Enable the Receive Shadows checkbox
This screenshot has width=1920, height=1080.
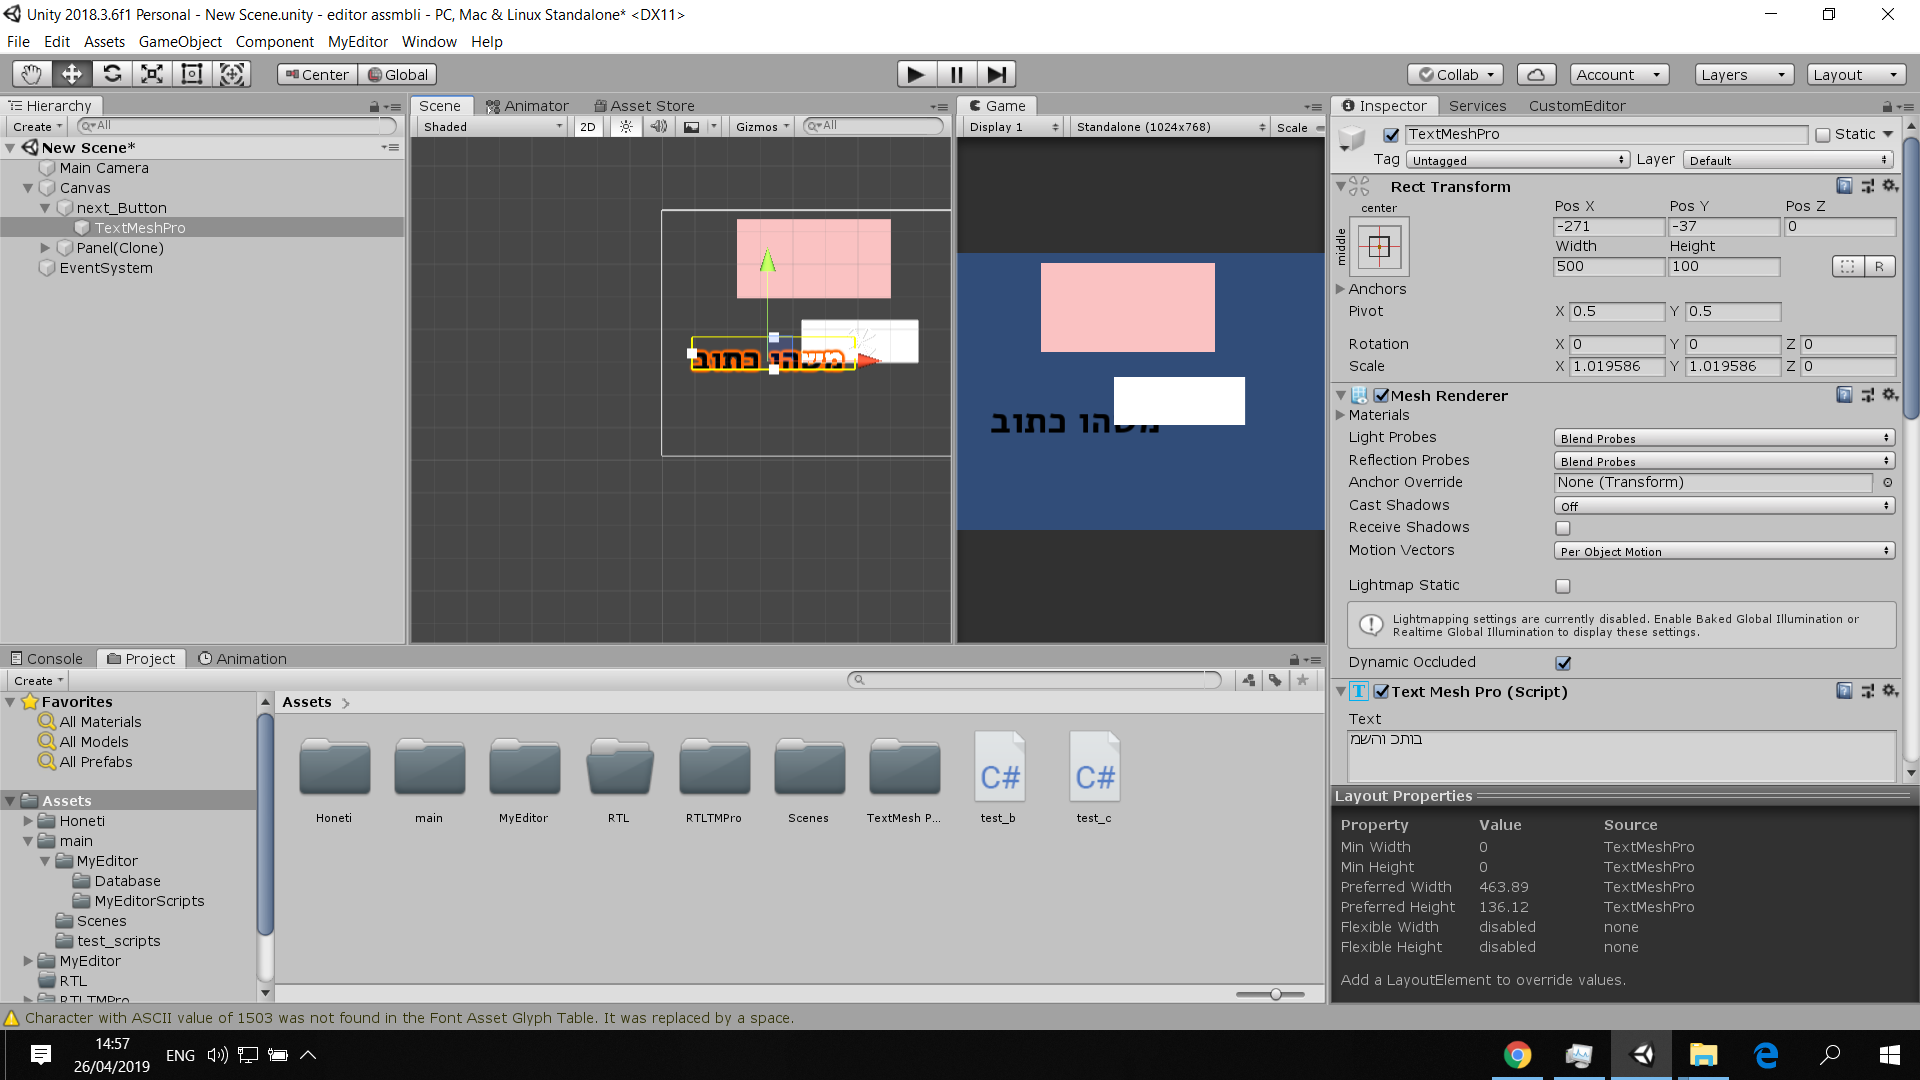(x=1563, y=528)
